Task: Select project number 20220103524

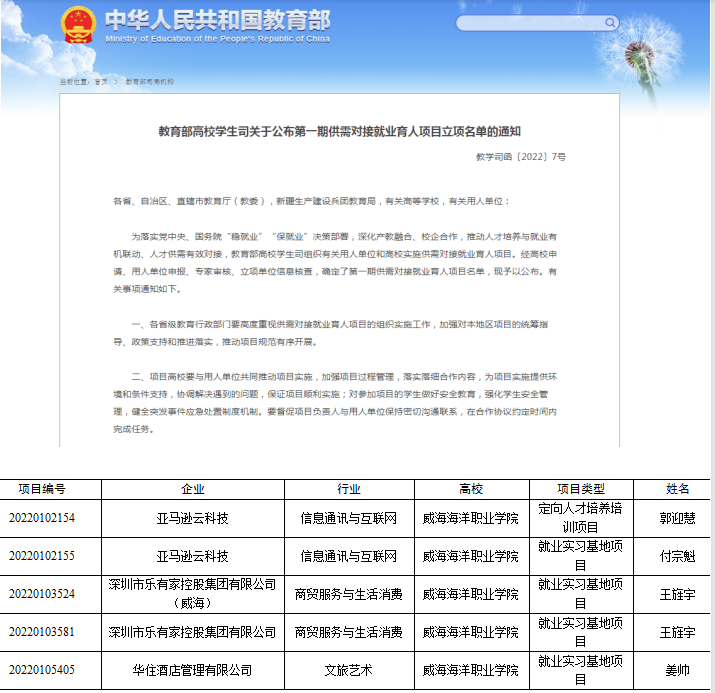Action: point(41,594)
